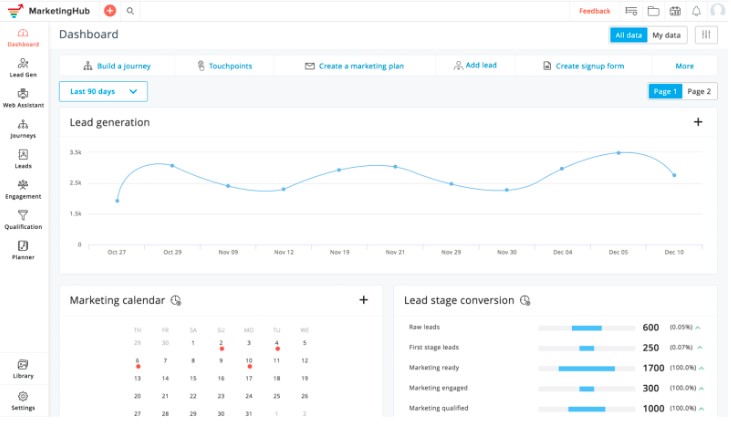Click Build a journey link
This screenshot has width=731, height=429.
(117, 66)
